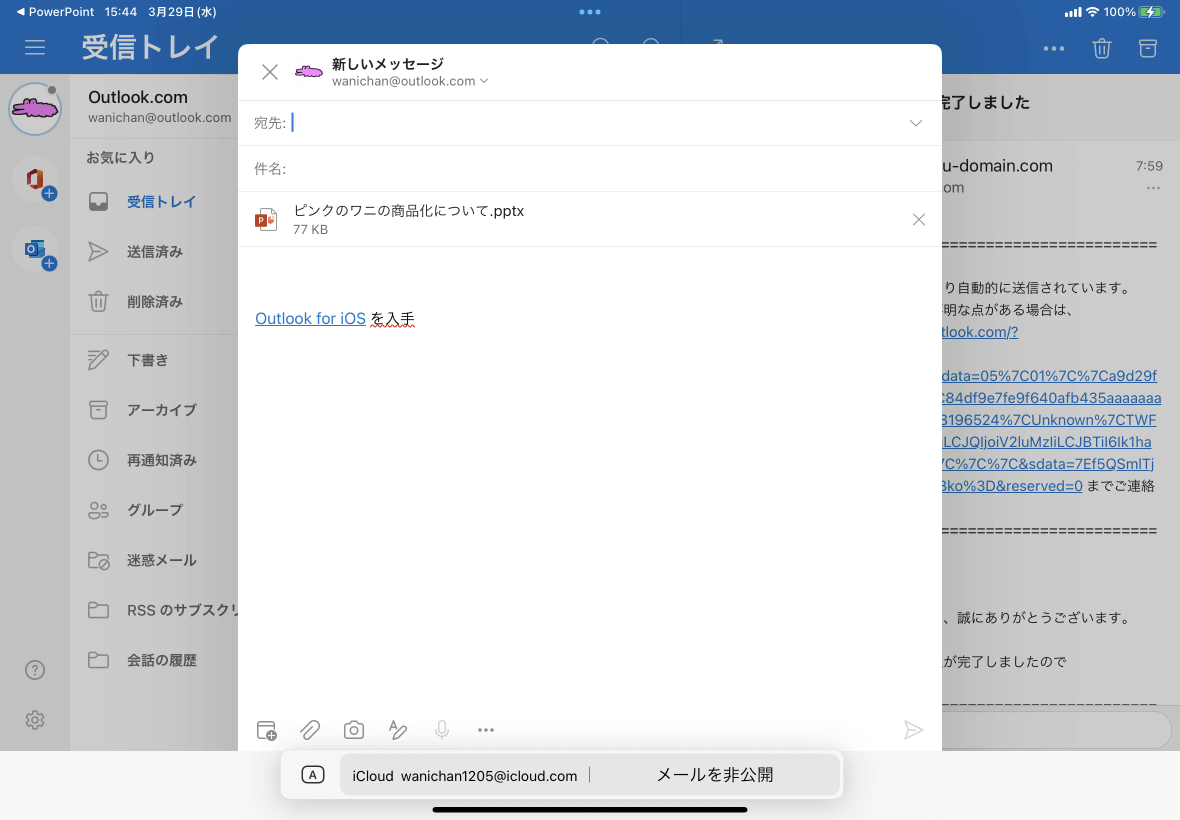This screenshot has height=820, width=1180.
Task: Click the Outlook.com account name
Action: point(138,97)
